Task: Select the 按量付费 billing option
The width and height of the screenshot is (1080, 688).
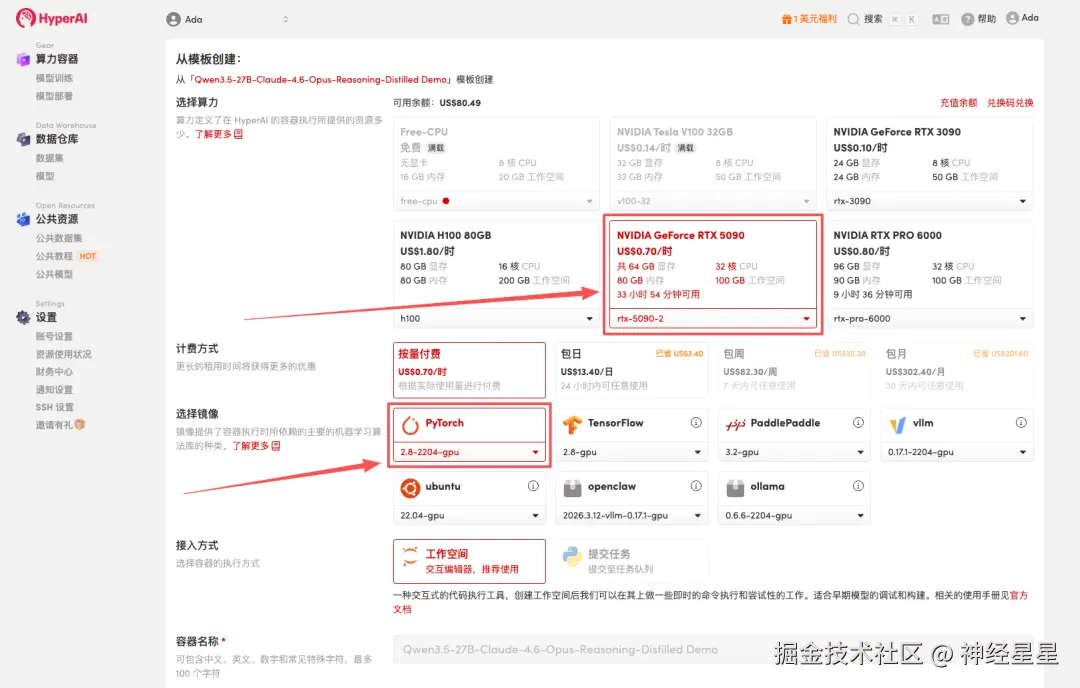Action: click(x=469, y=370)
